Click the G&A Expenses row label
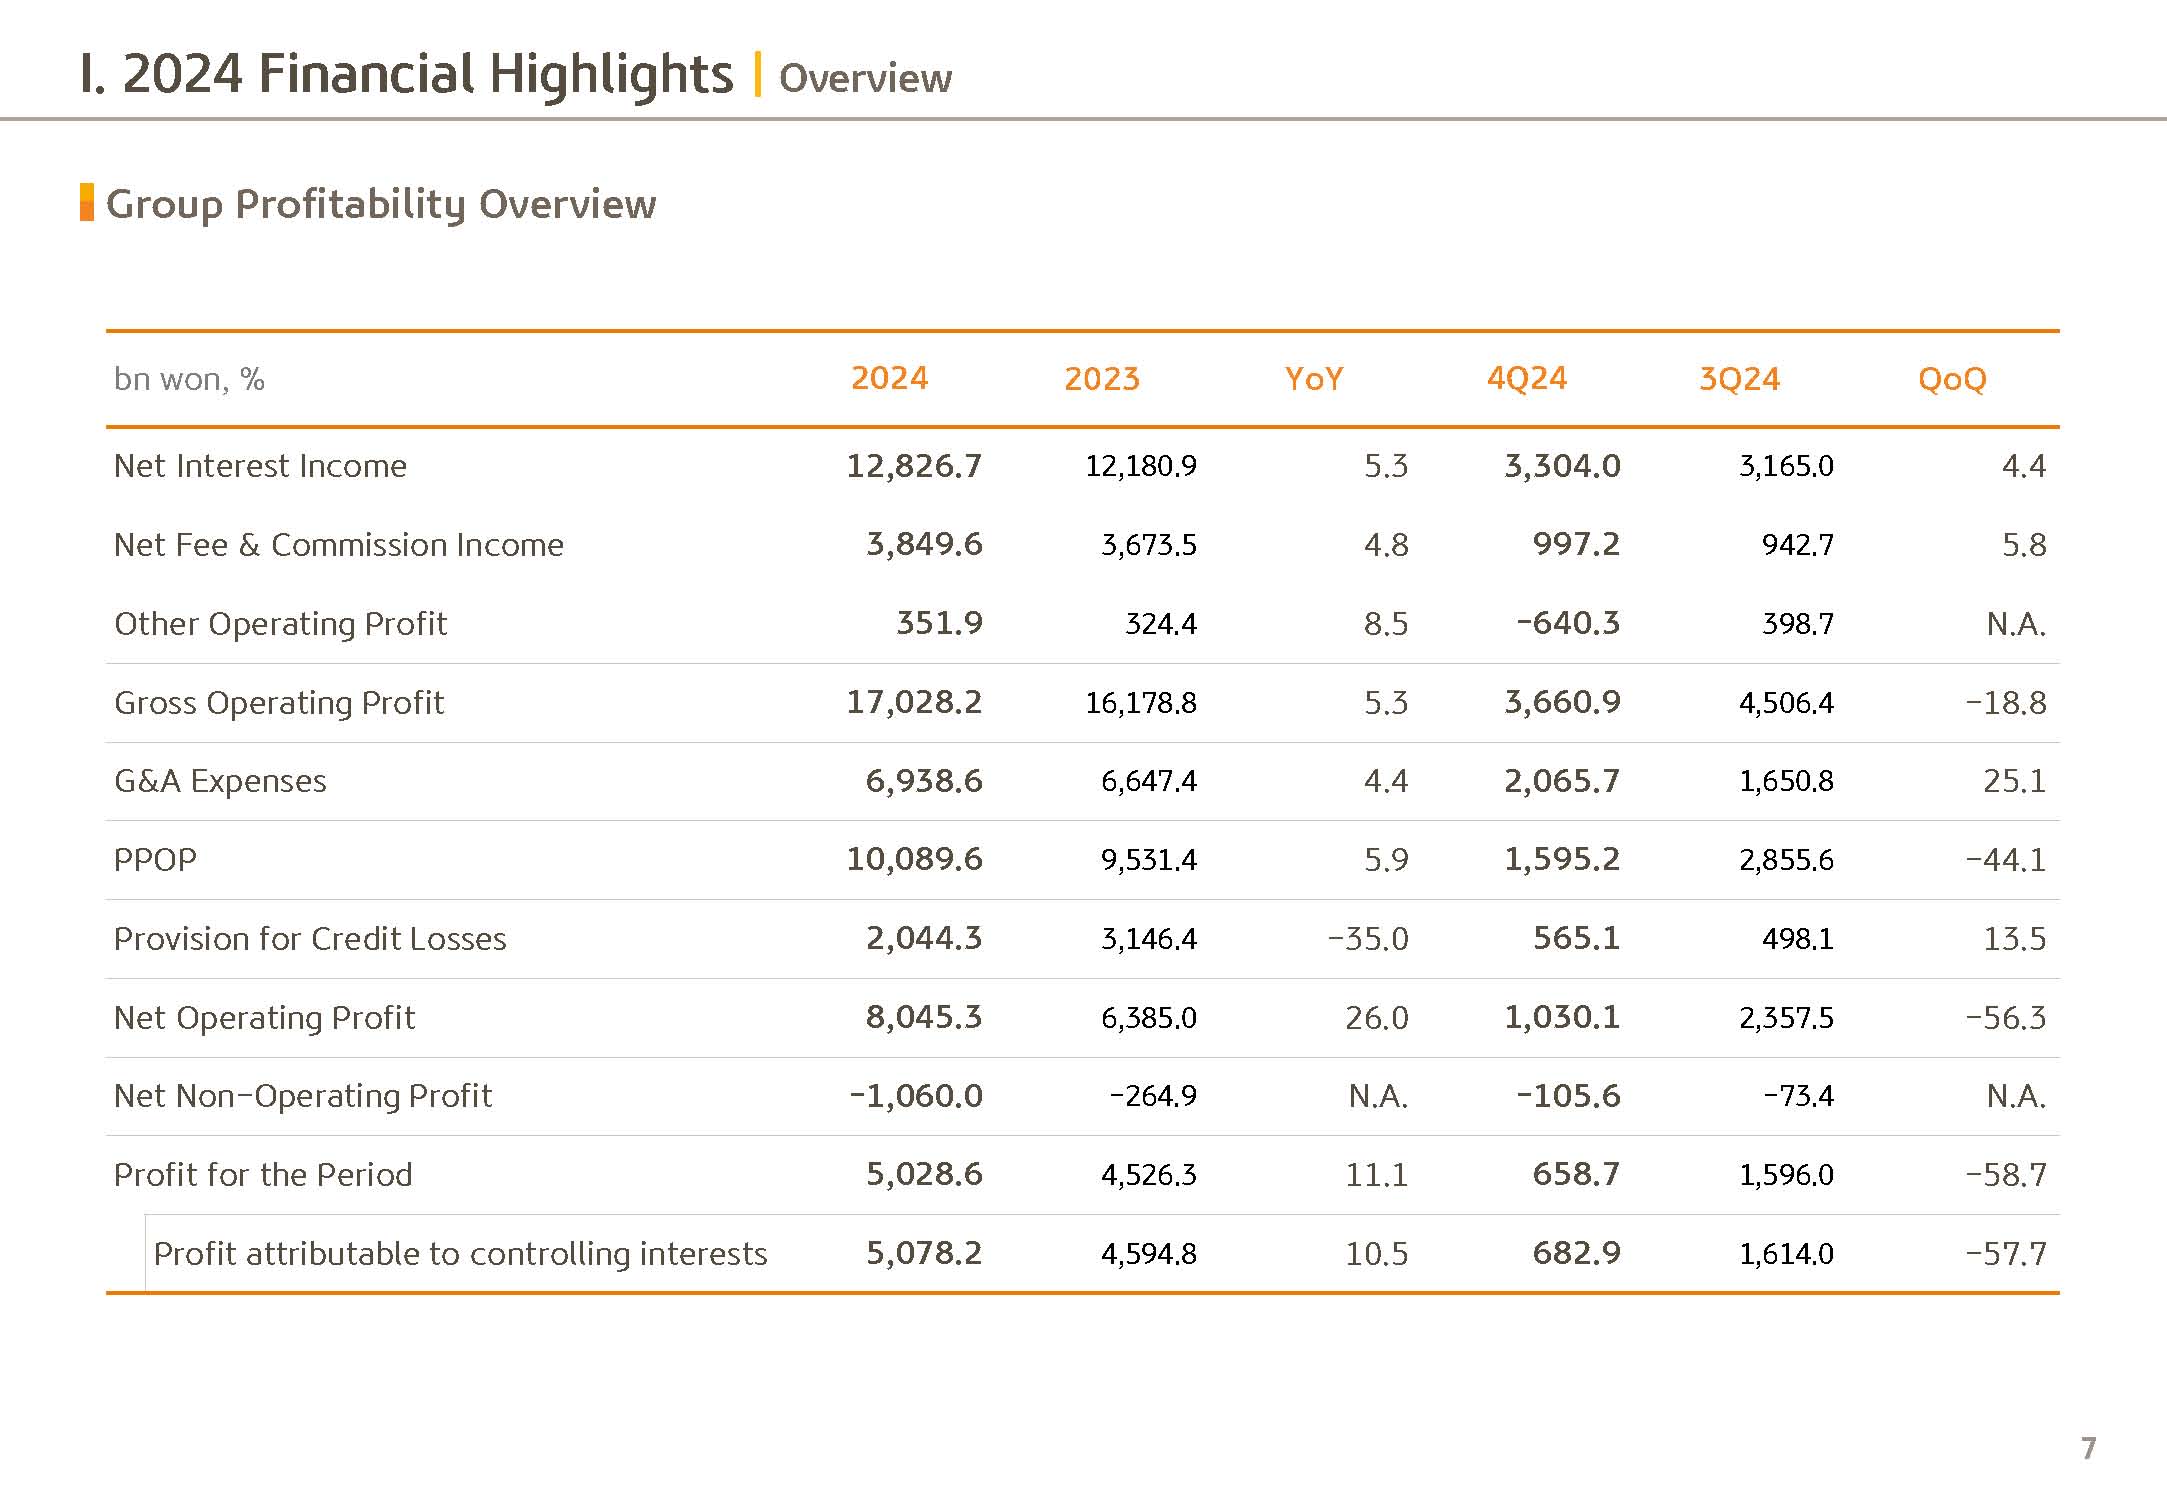This screenshot has height=1500, width=2167. point(220,781)
